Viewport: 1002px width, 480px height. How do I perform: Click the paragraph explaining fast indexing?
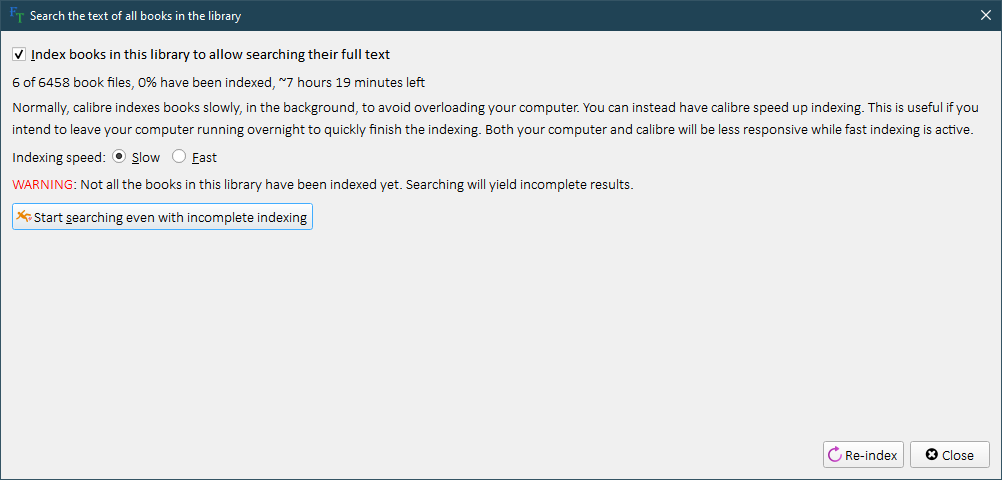coord(495,119)
